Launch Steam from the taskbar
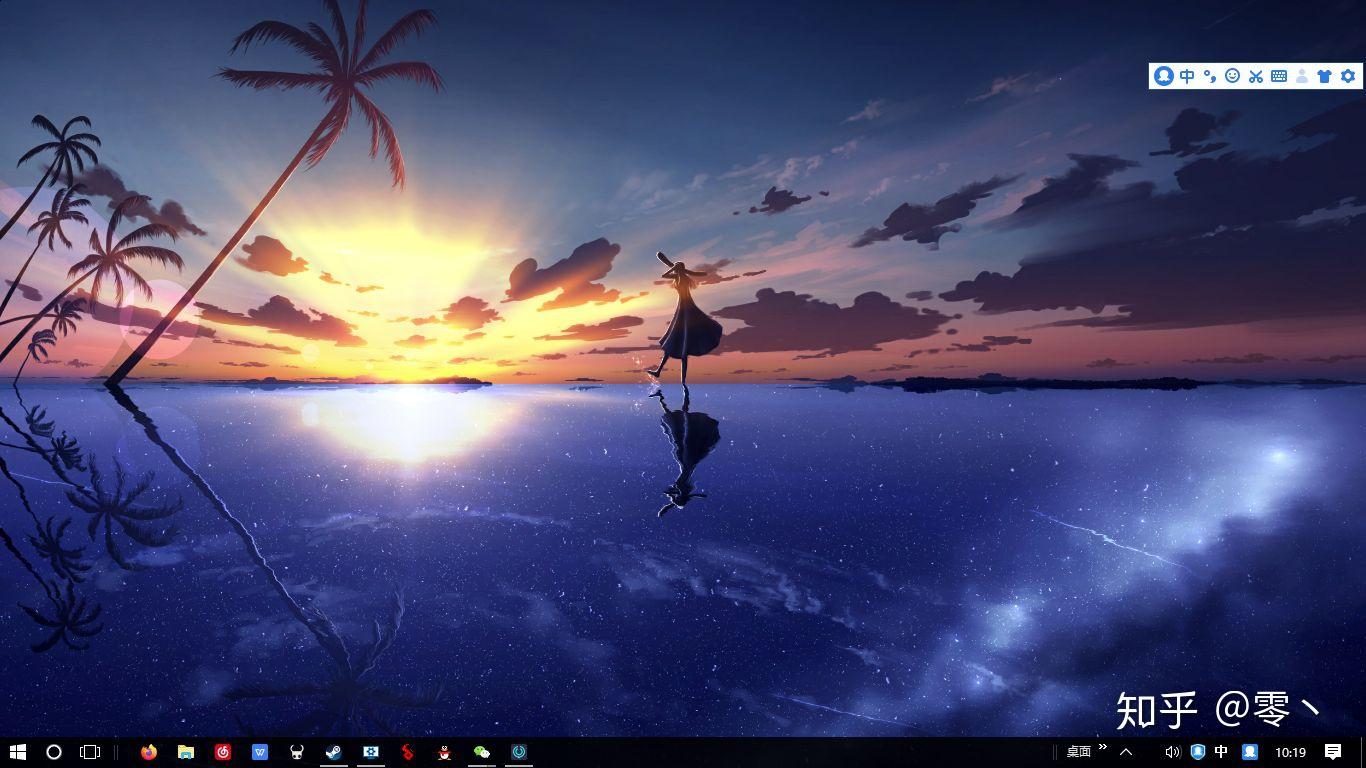Screen dimensions: 1366x768 pos(333,752)
